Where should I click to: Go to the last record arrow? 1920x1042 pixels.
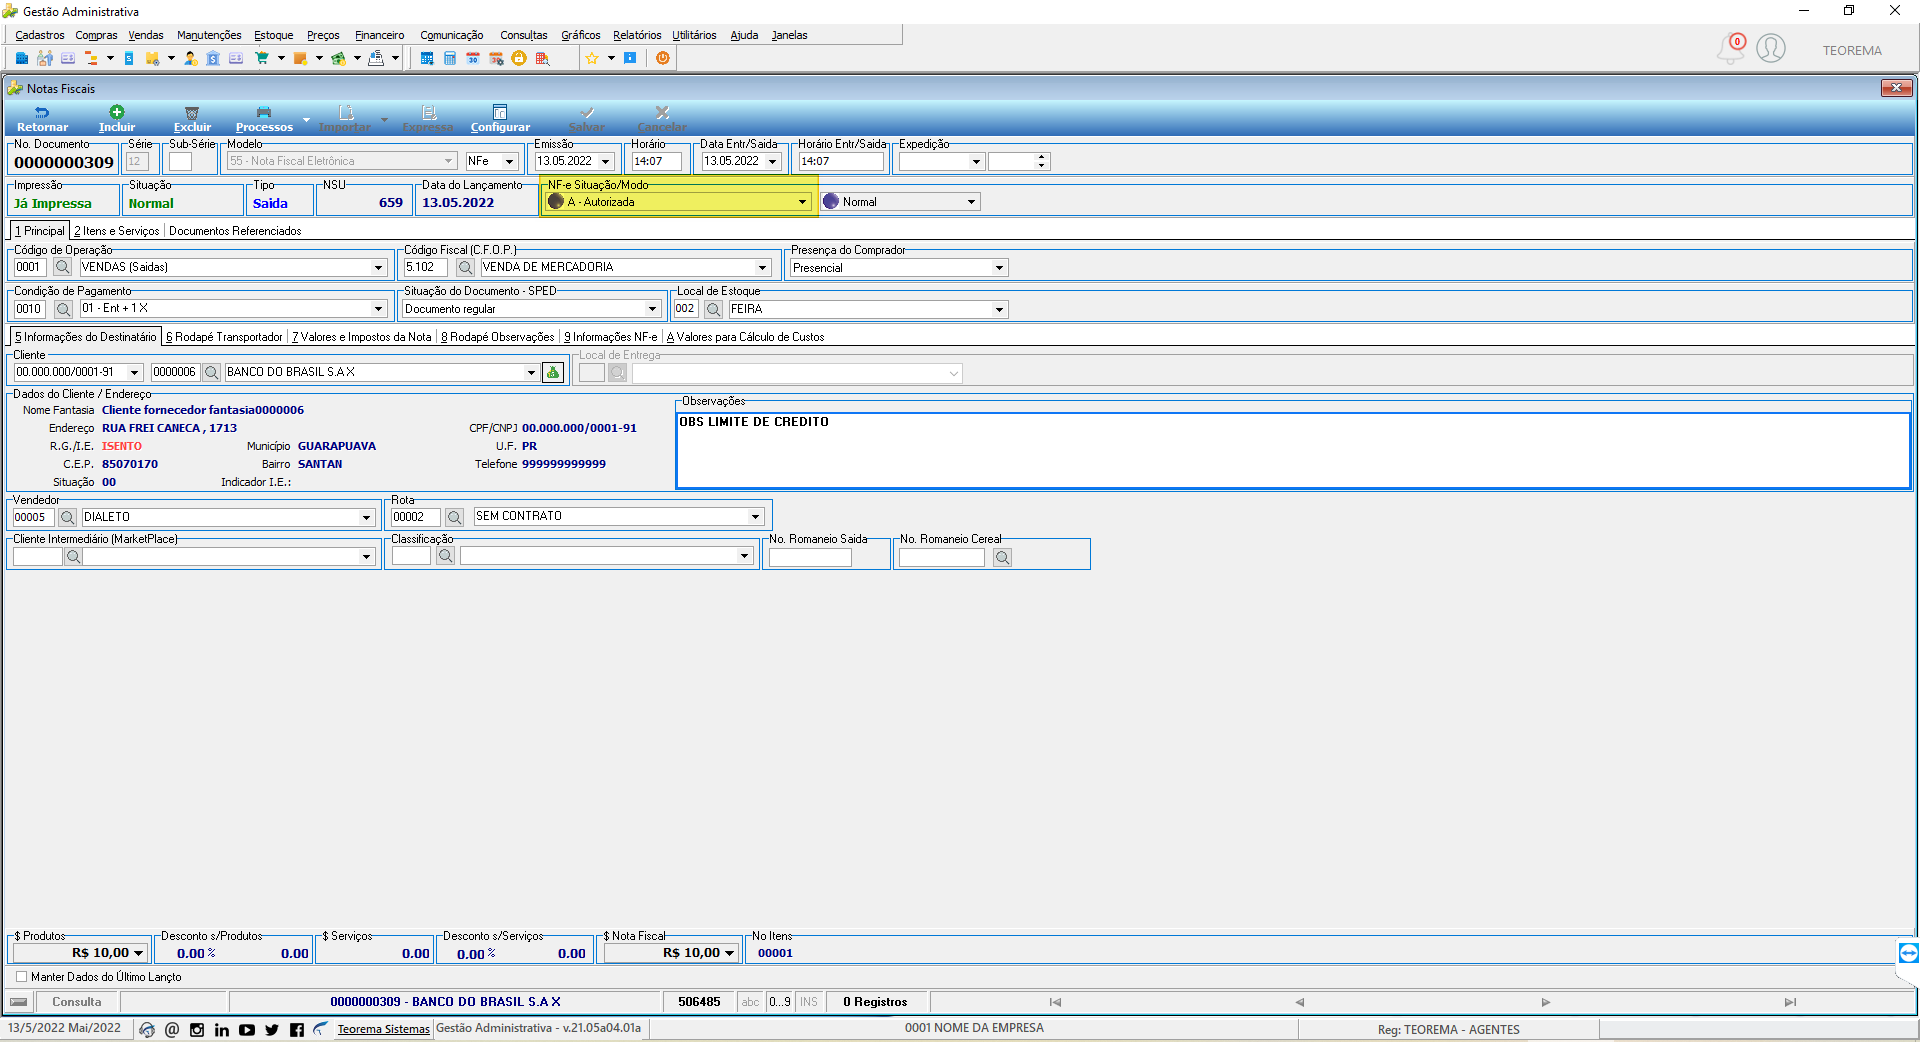tap(1790, 1002)
